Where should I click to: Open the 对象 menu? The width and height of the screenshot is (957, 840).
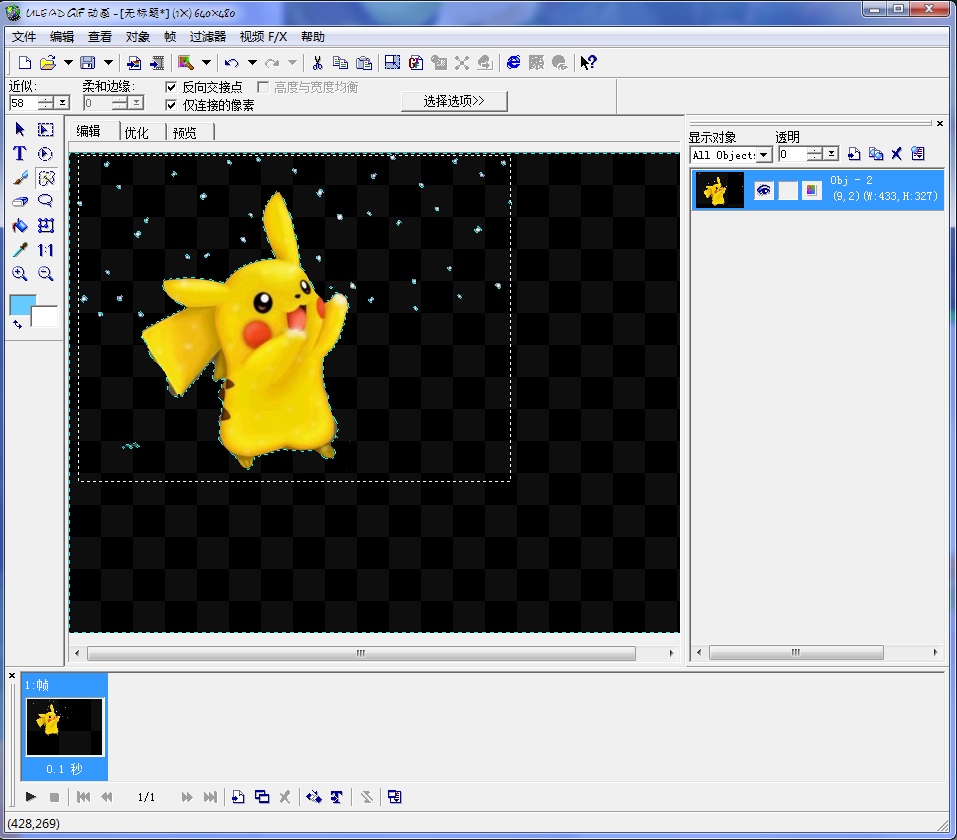tap(137, 37)
